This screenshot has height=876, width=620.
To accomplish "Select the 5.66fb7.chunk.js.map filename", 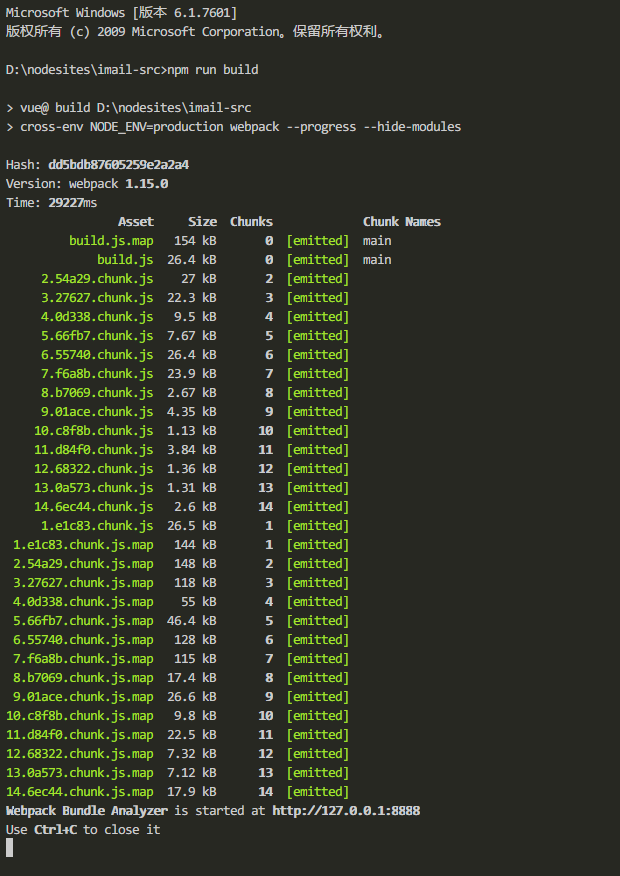I will click(x=83, y=621).
